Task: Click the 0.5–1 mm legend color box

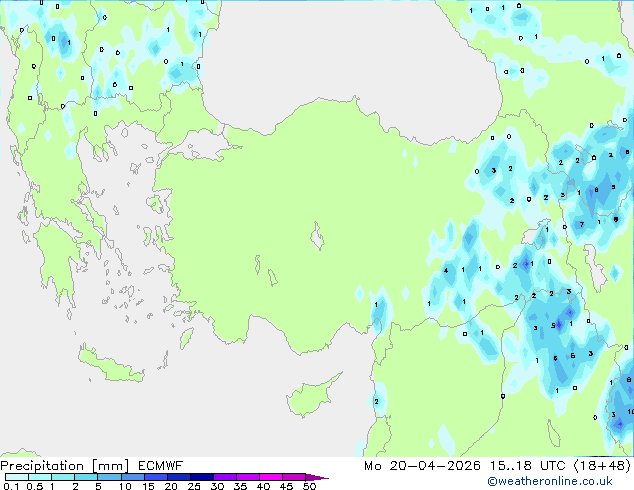Action: click(x=40, y=477)
